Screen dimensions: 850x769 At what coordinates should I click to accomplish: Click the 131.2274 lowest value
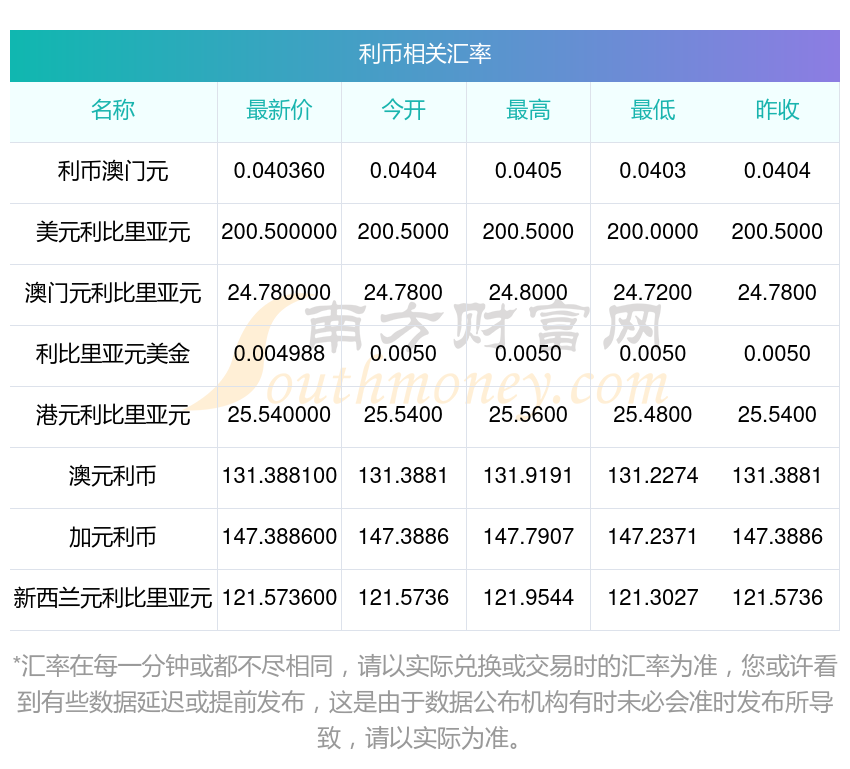653,475
